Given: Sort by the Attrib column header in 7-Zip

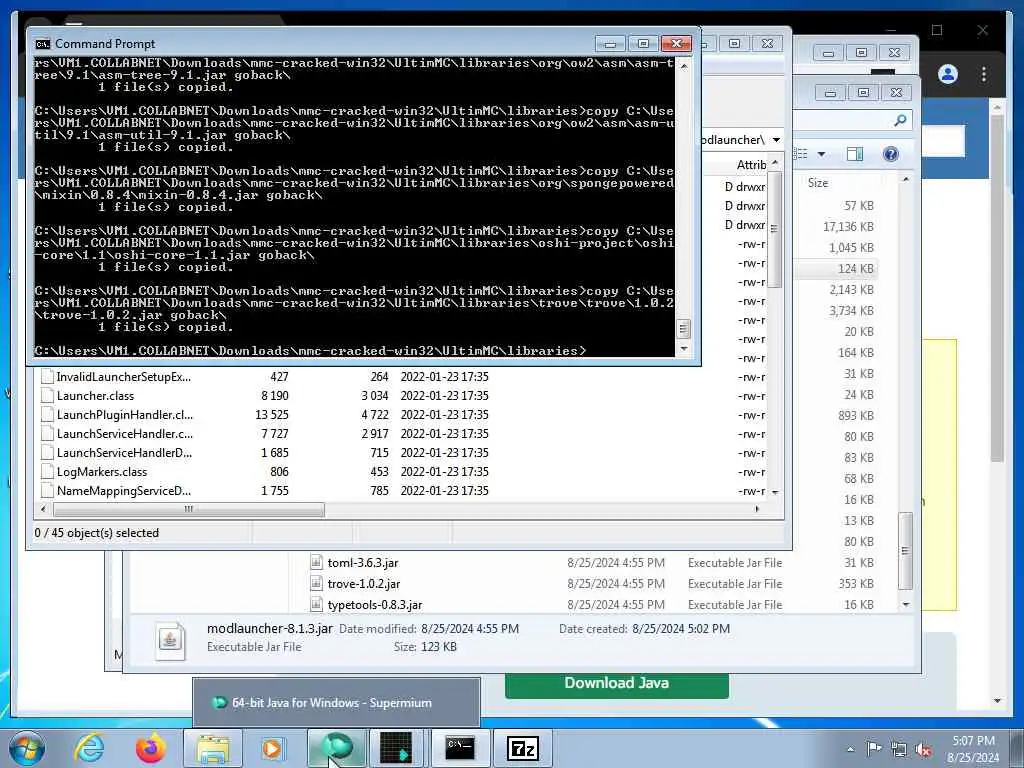Looking at the screenshot, I should tap(751, 165).
